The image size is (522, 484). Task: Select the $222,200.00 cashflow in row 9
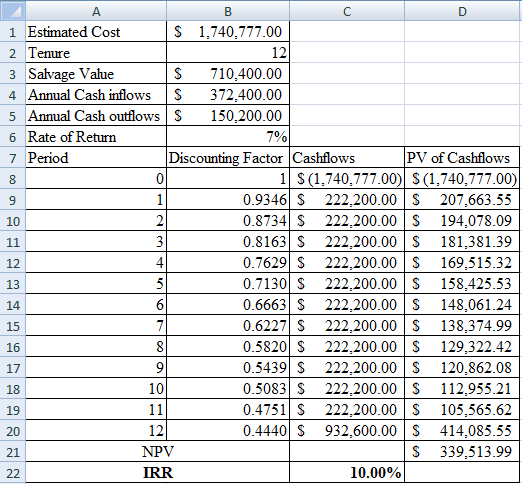coord(347,200)
